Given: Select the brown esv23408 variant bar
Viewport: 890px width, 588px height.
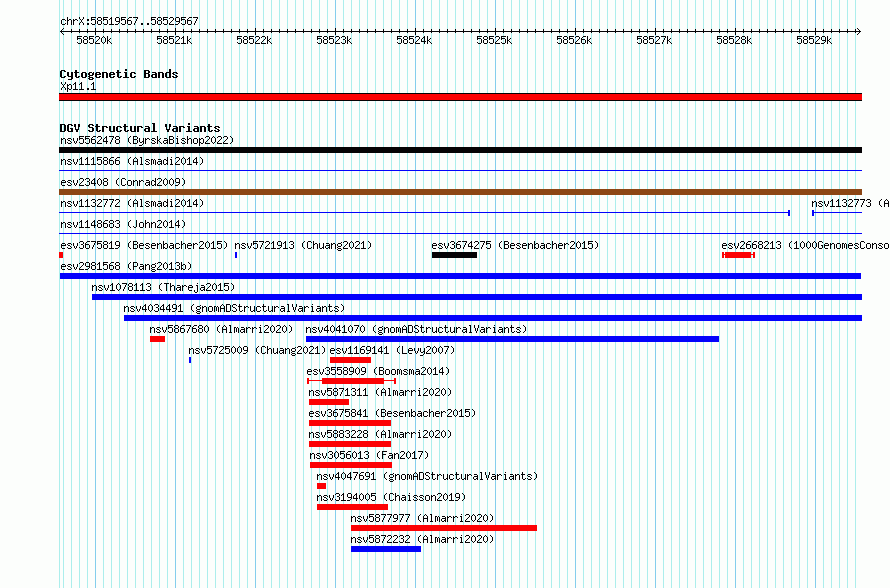Looking at the screenshot, I should tap(460, 192).
